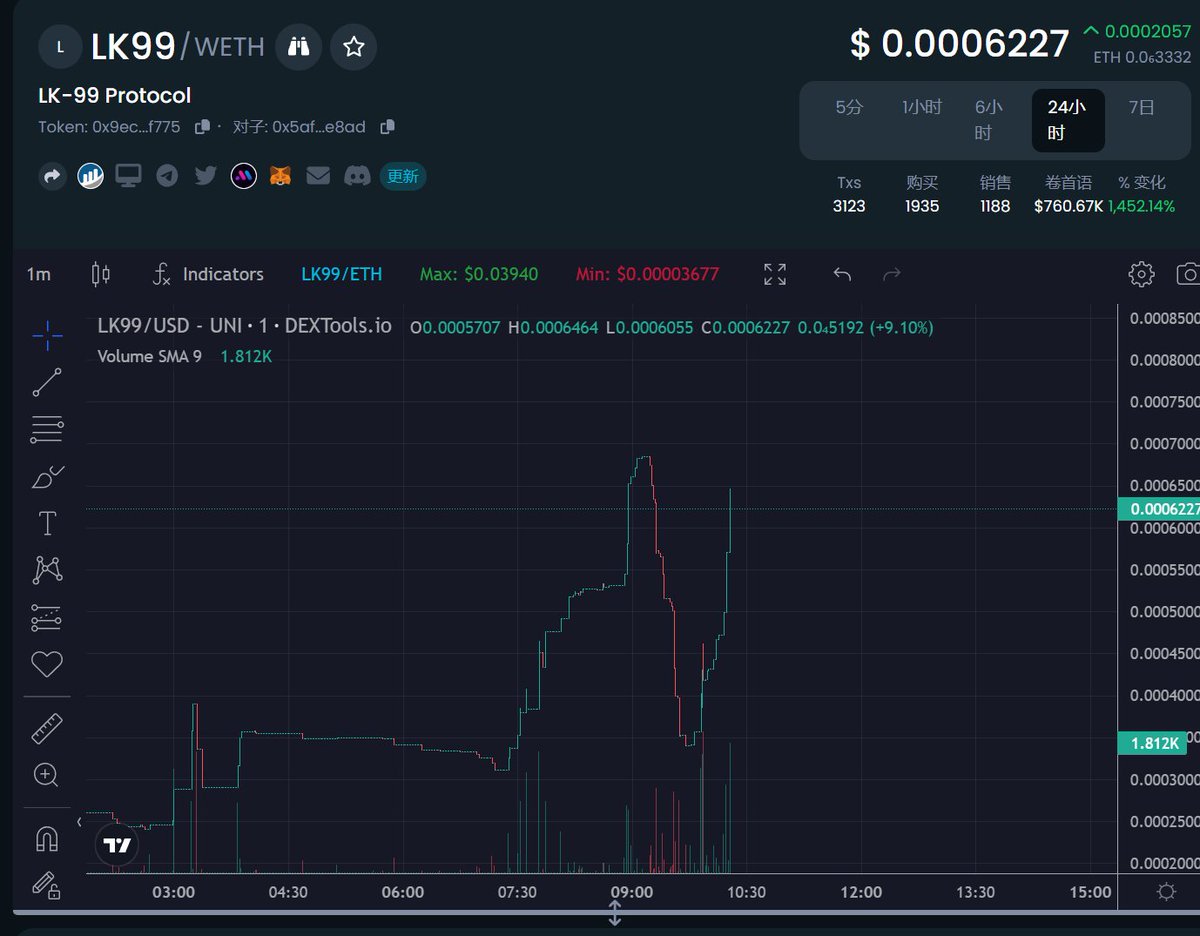The width and height of the screenshot is (1200, 936).
Task: Click the LK99/USD chart title legend
Action: [x=245, y=326]
